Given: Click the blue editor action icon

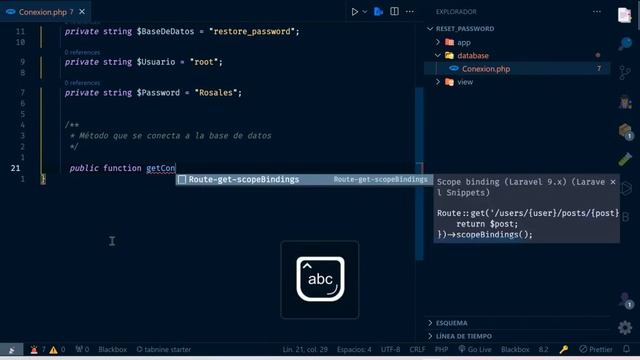Looking at the screenshot, I should pos(378,11).
